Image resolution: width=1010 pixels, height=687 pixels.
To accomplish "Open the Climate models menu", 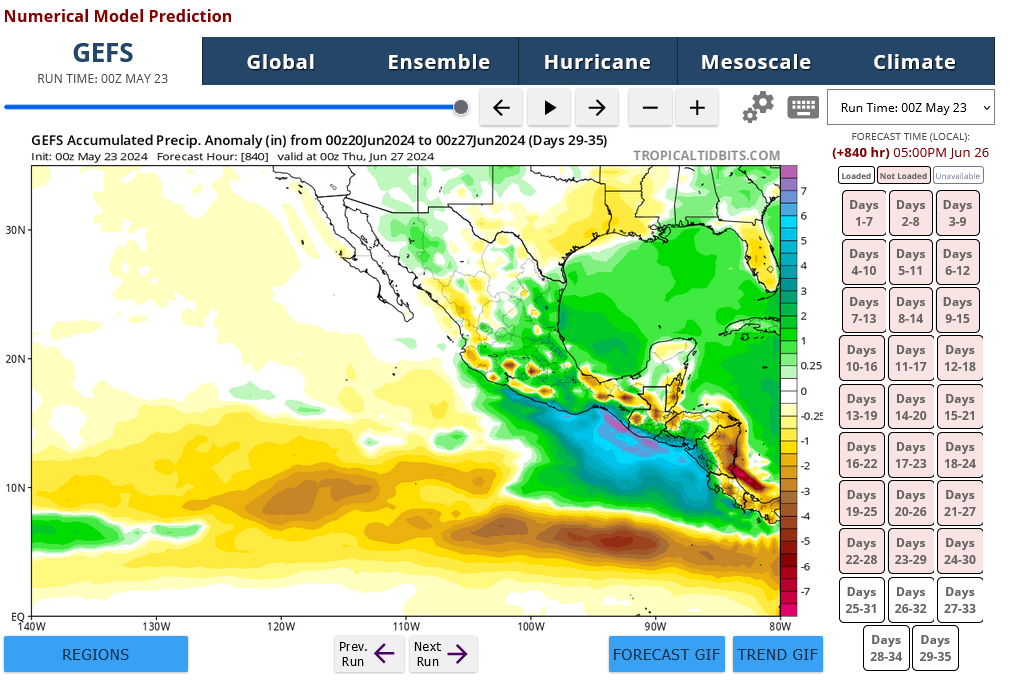I will point(914,62).
